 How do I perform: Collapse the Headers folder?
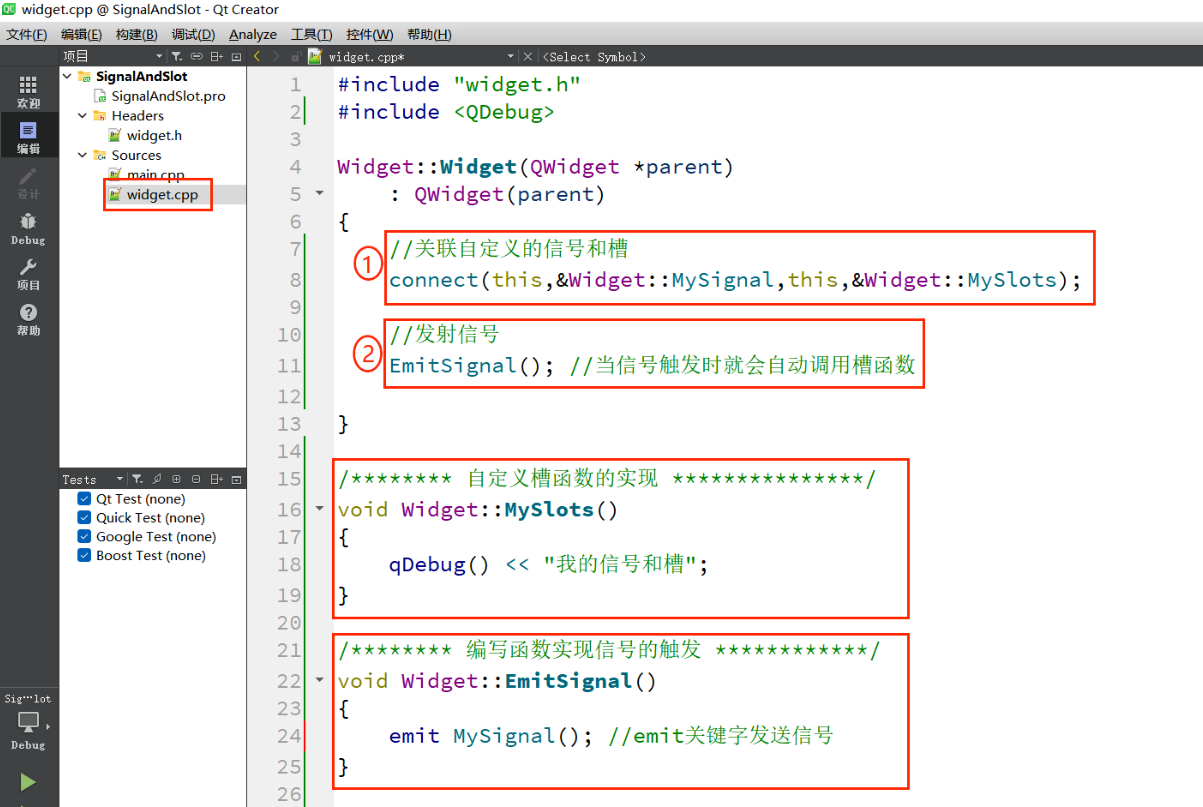pos(83,116)
